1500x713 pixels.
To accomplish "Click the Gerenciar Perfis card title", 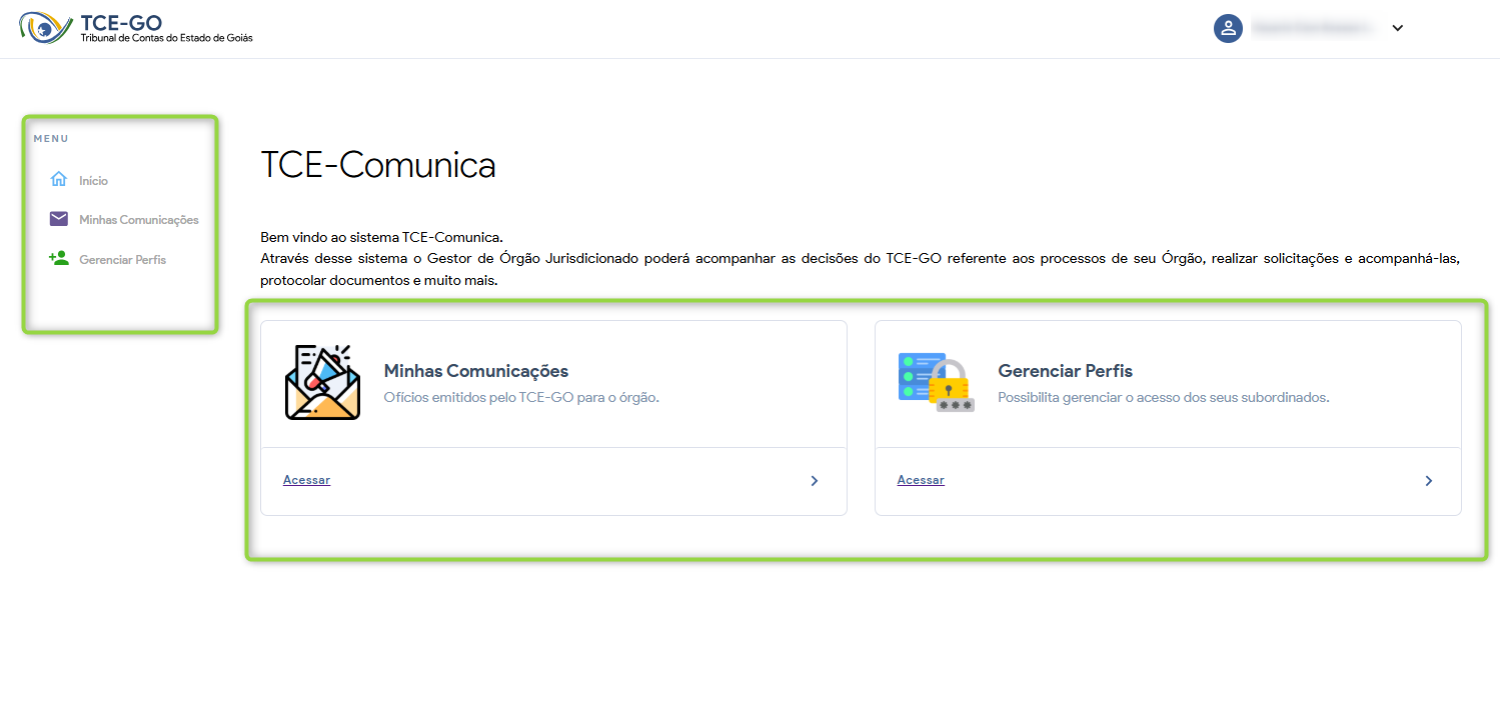I will pos(1065,371).
